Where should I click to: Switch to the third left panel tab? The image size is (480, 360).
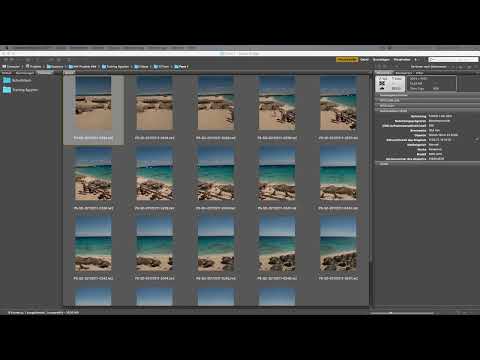click(45, 73)
